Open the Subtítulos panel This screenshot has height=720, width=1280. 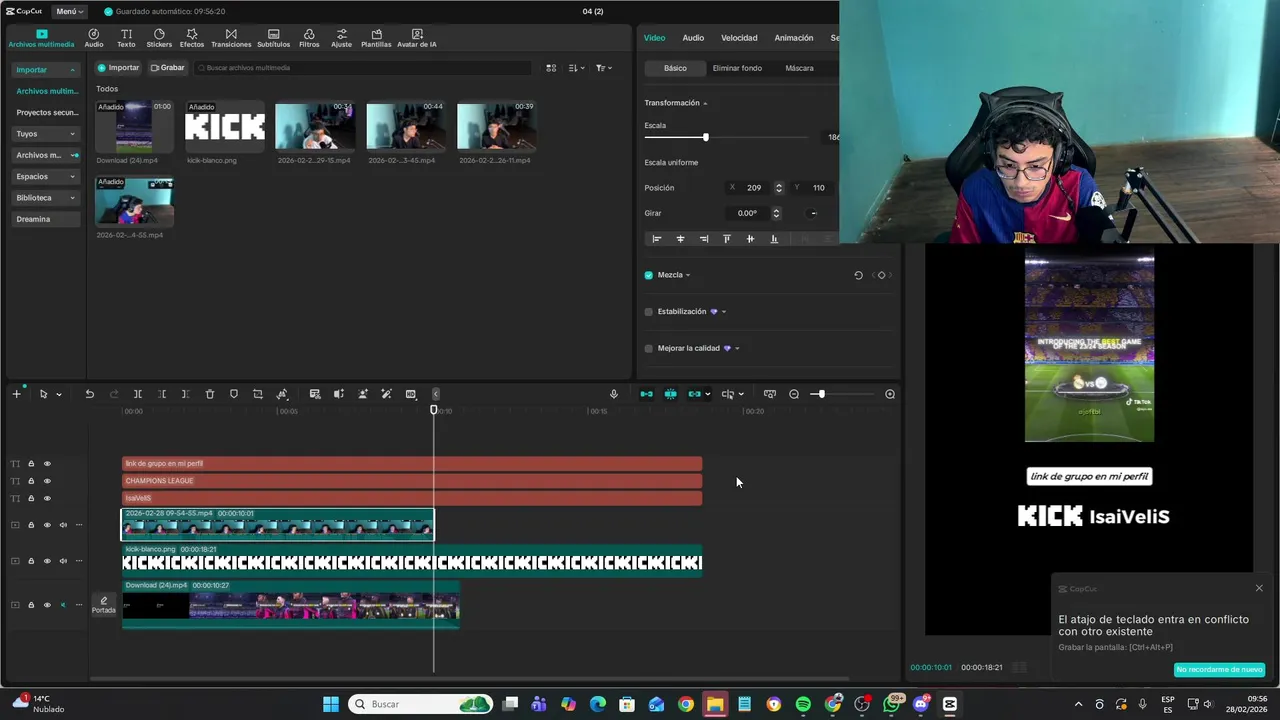click(x=273, y=38)
